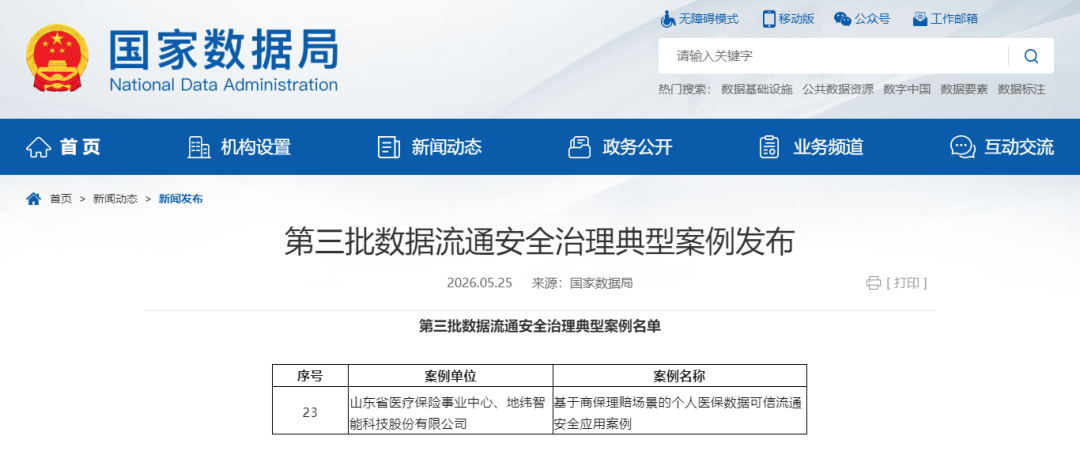Click the [打印] print link

pyautogui.click(x=906, y=283)
